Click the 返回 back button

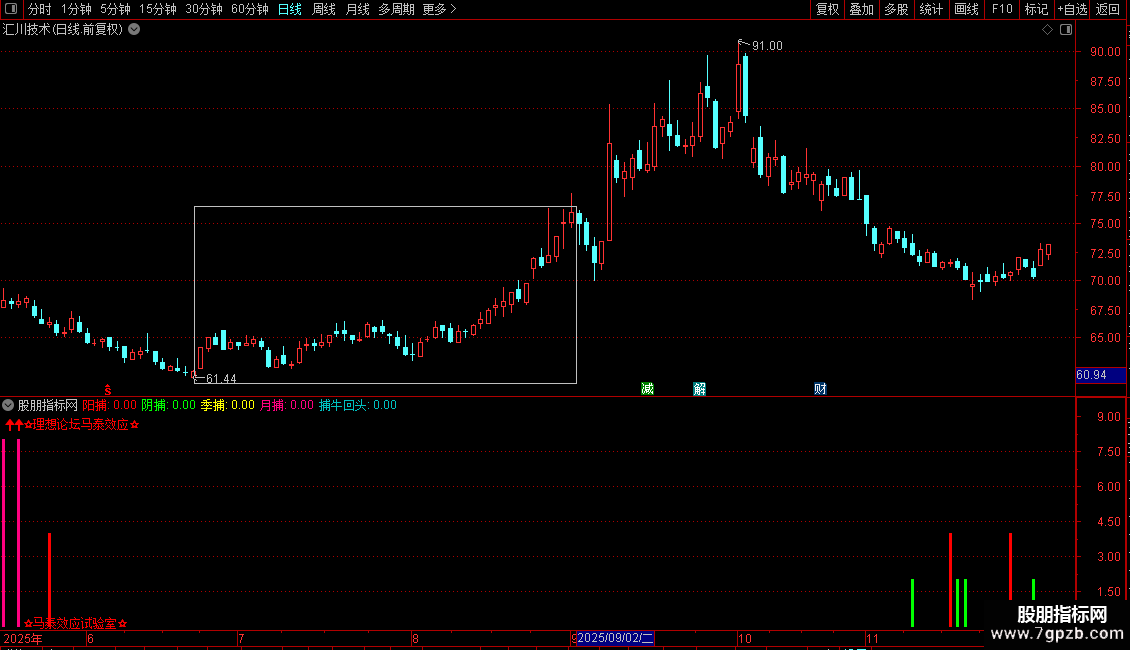[x=1108, y=9]
